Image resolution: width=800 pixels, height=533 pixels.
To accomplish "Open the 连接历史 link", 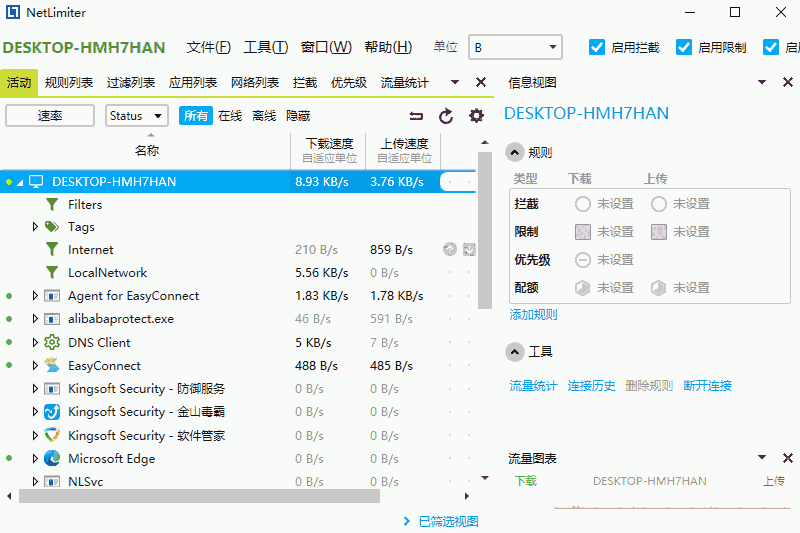I will click(591, 386).
